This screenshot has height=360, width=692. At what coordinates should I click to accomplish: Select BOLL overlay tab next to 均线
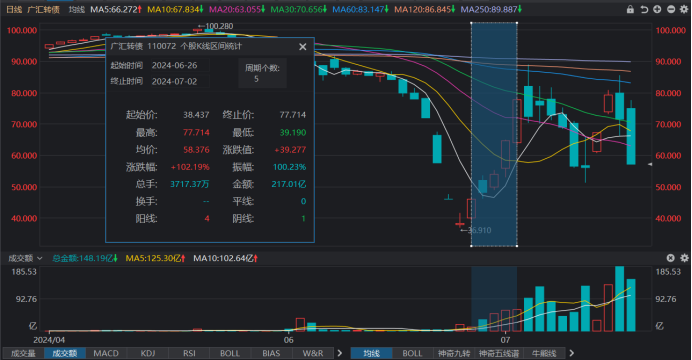click(x=412, y=353)
